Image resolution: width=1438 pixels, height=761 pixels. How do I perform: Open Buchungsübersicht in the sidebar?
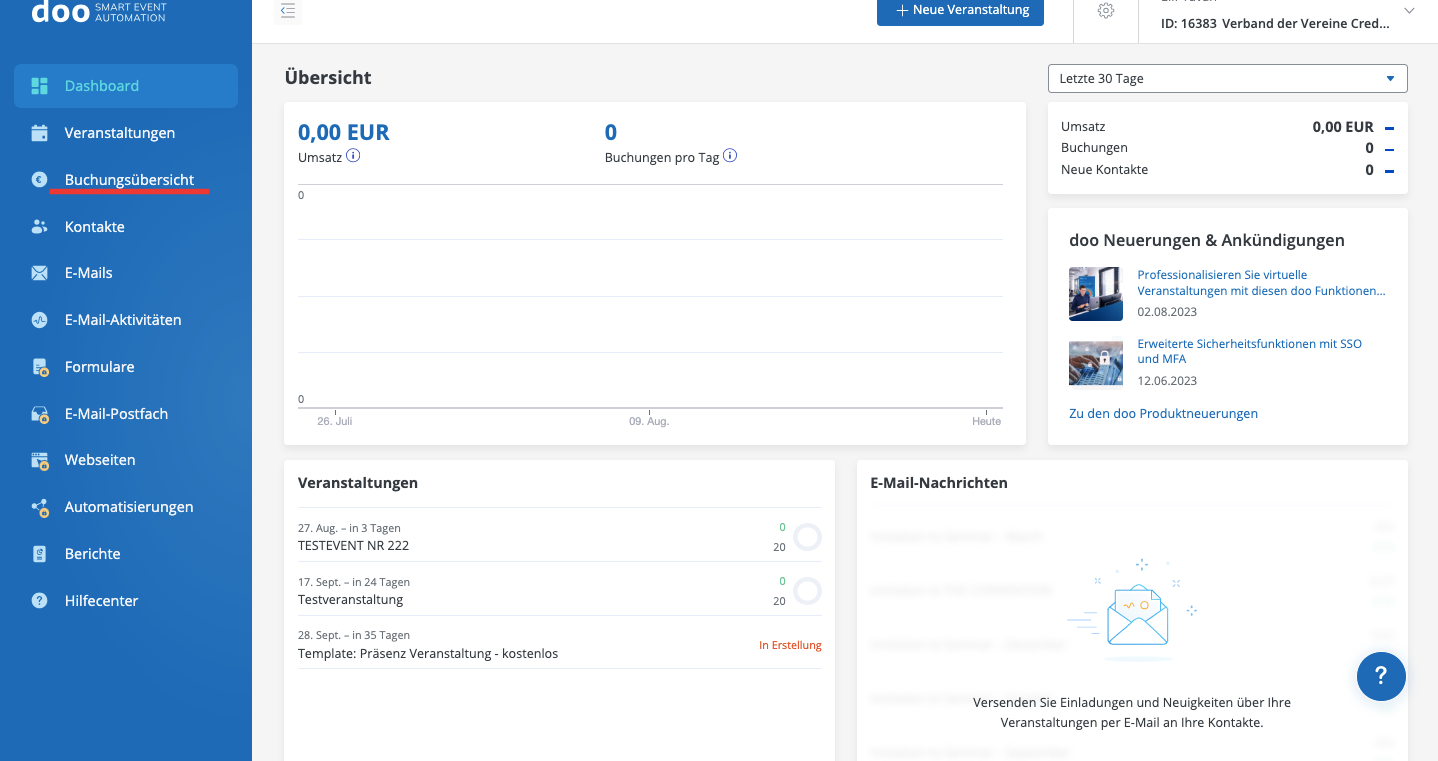[x=129, y=180]
